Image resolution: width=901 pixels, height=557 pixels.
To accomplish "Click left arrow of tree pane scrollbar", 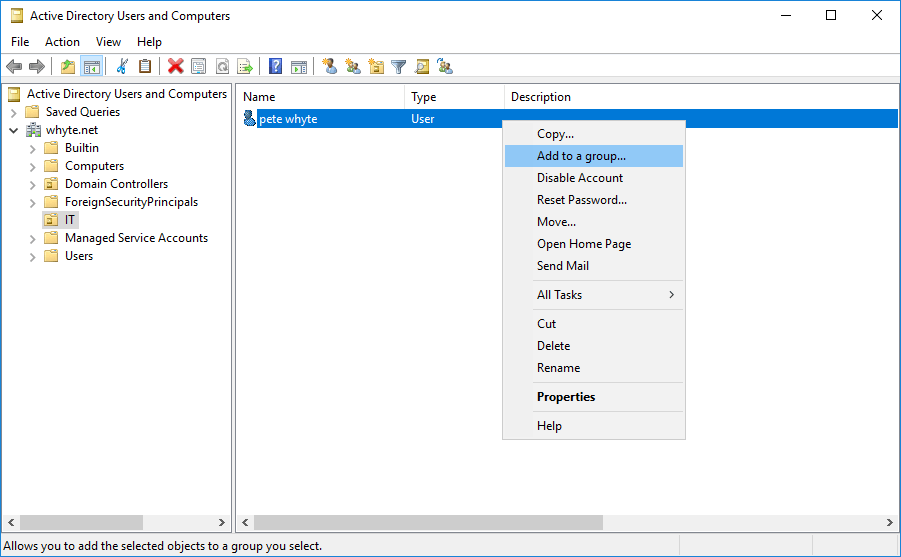I will (x=11, y=522).
